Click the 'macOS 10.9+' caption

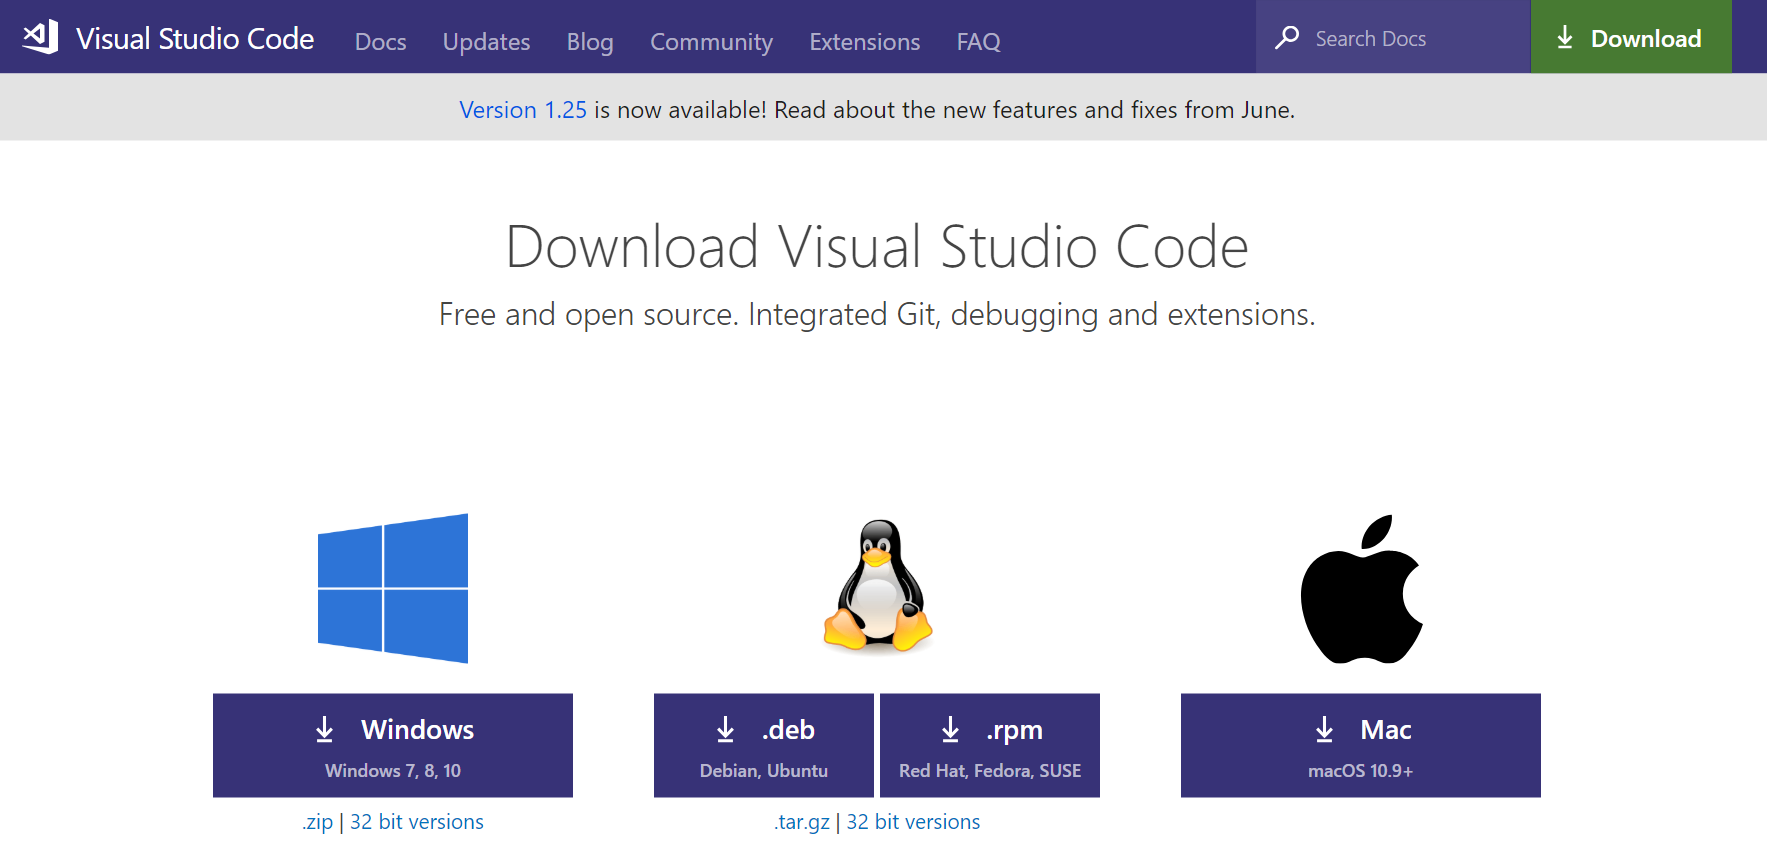coord(1361,771)
